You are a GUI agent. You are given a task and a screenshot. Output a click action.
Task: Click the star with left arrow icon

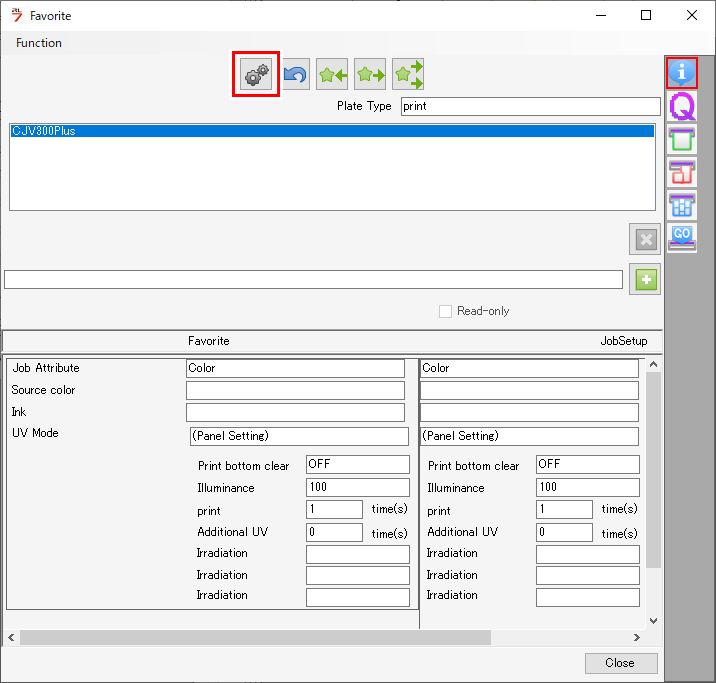(332, 75)
